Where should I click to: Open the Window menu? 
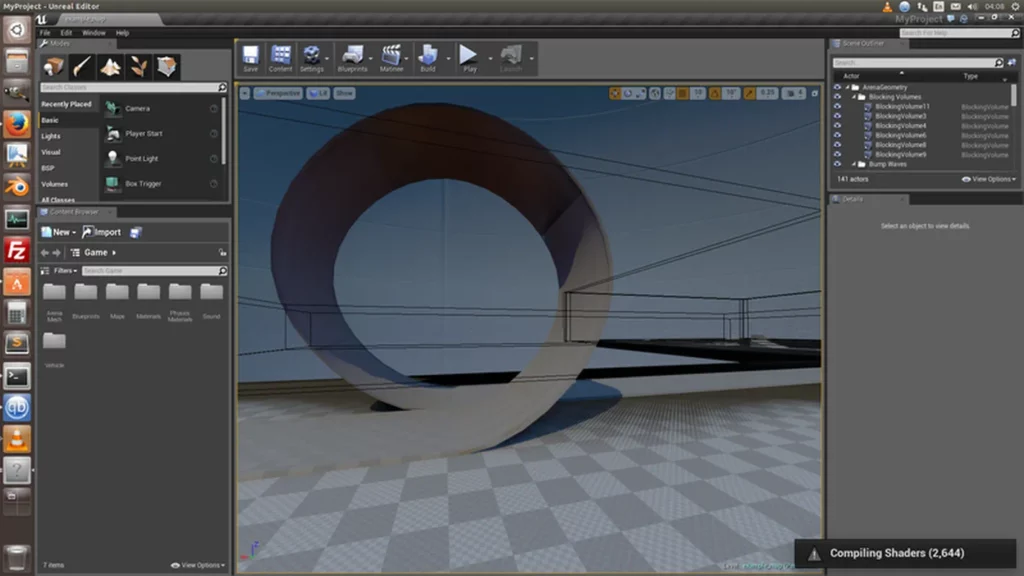(x=93, y=33)
